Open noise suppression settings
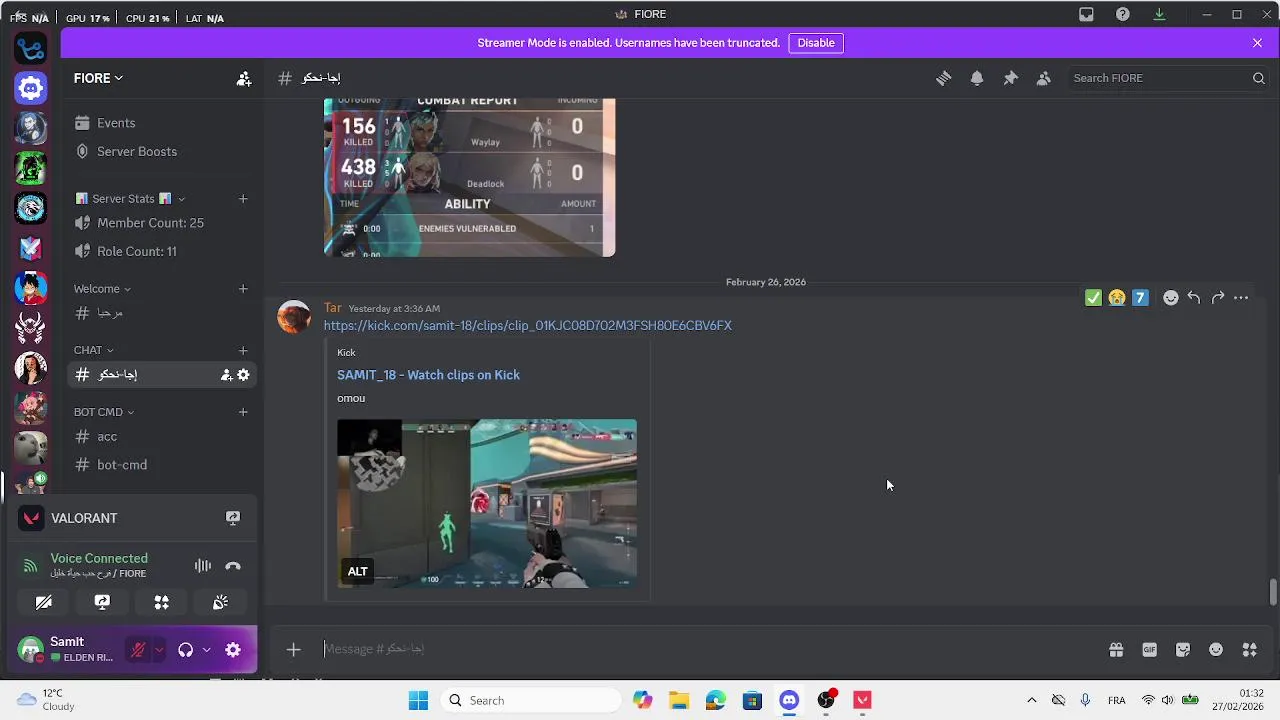 click(203, 566)
